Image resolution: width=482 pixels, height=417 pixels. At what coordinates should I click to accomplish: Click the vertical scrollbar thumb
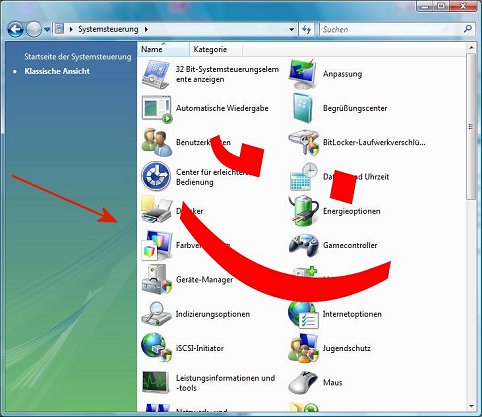(x=471, y=127)
